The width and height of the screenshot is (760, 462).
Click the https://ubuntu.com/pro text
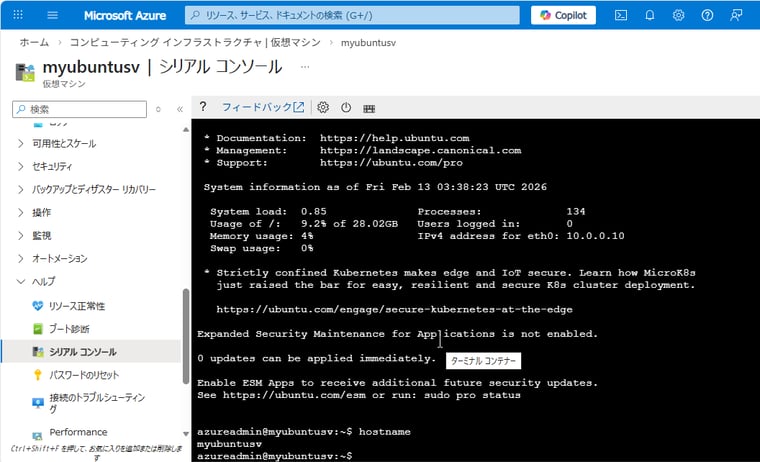pyautogui.click(x=391, y=163)
